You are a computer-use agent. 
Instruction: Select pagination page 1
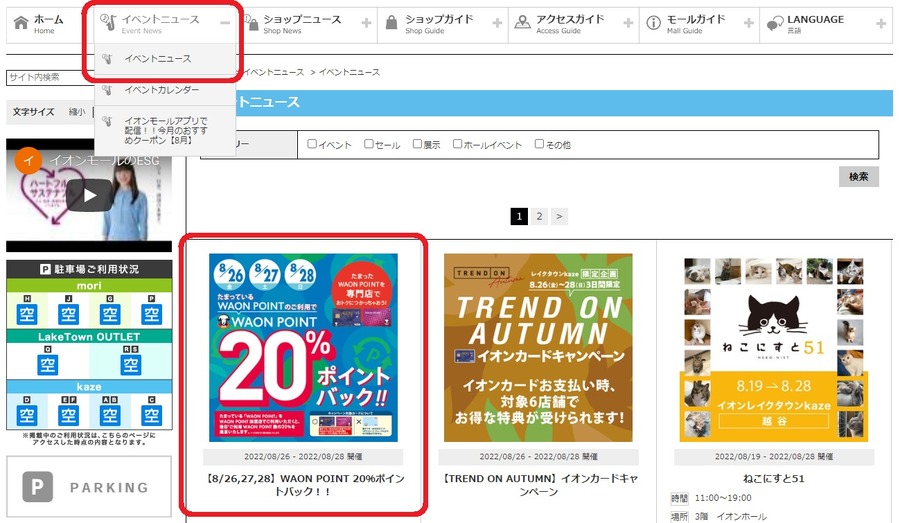[519, 216]
